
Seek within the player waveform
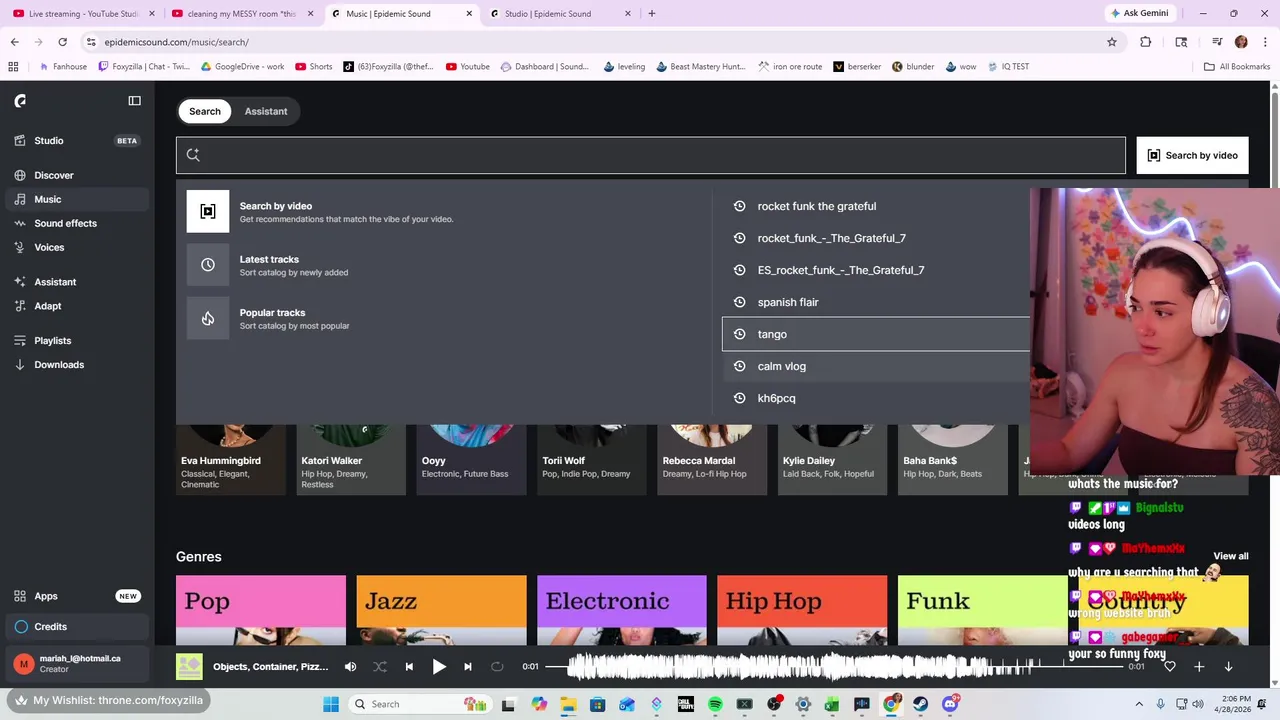(832, 667)
